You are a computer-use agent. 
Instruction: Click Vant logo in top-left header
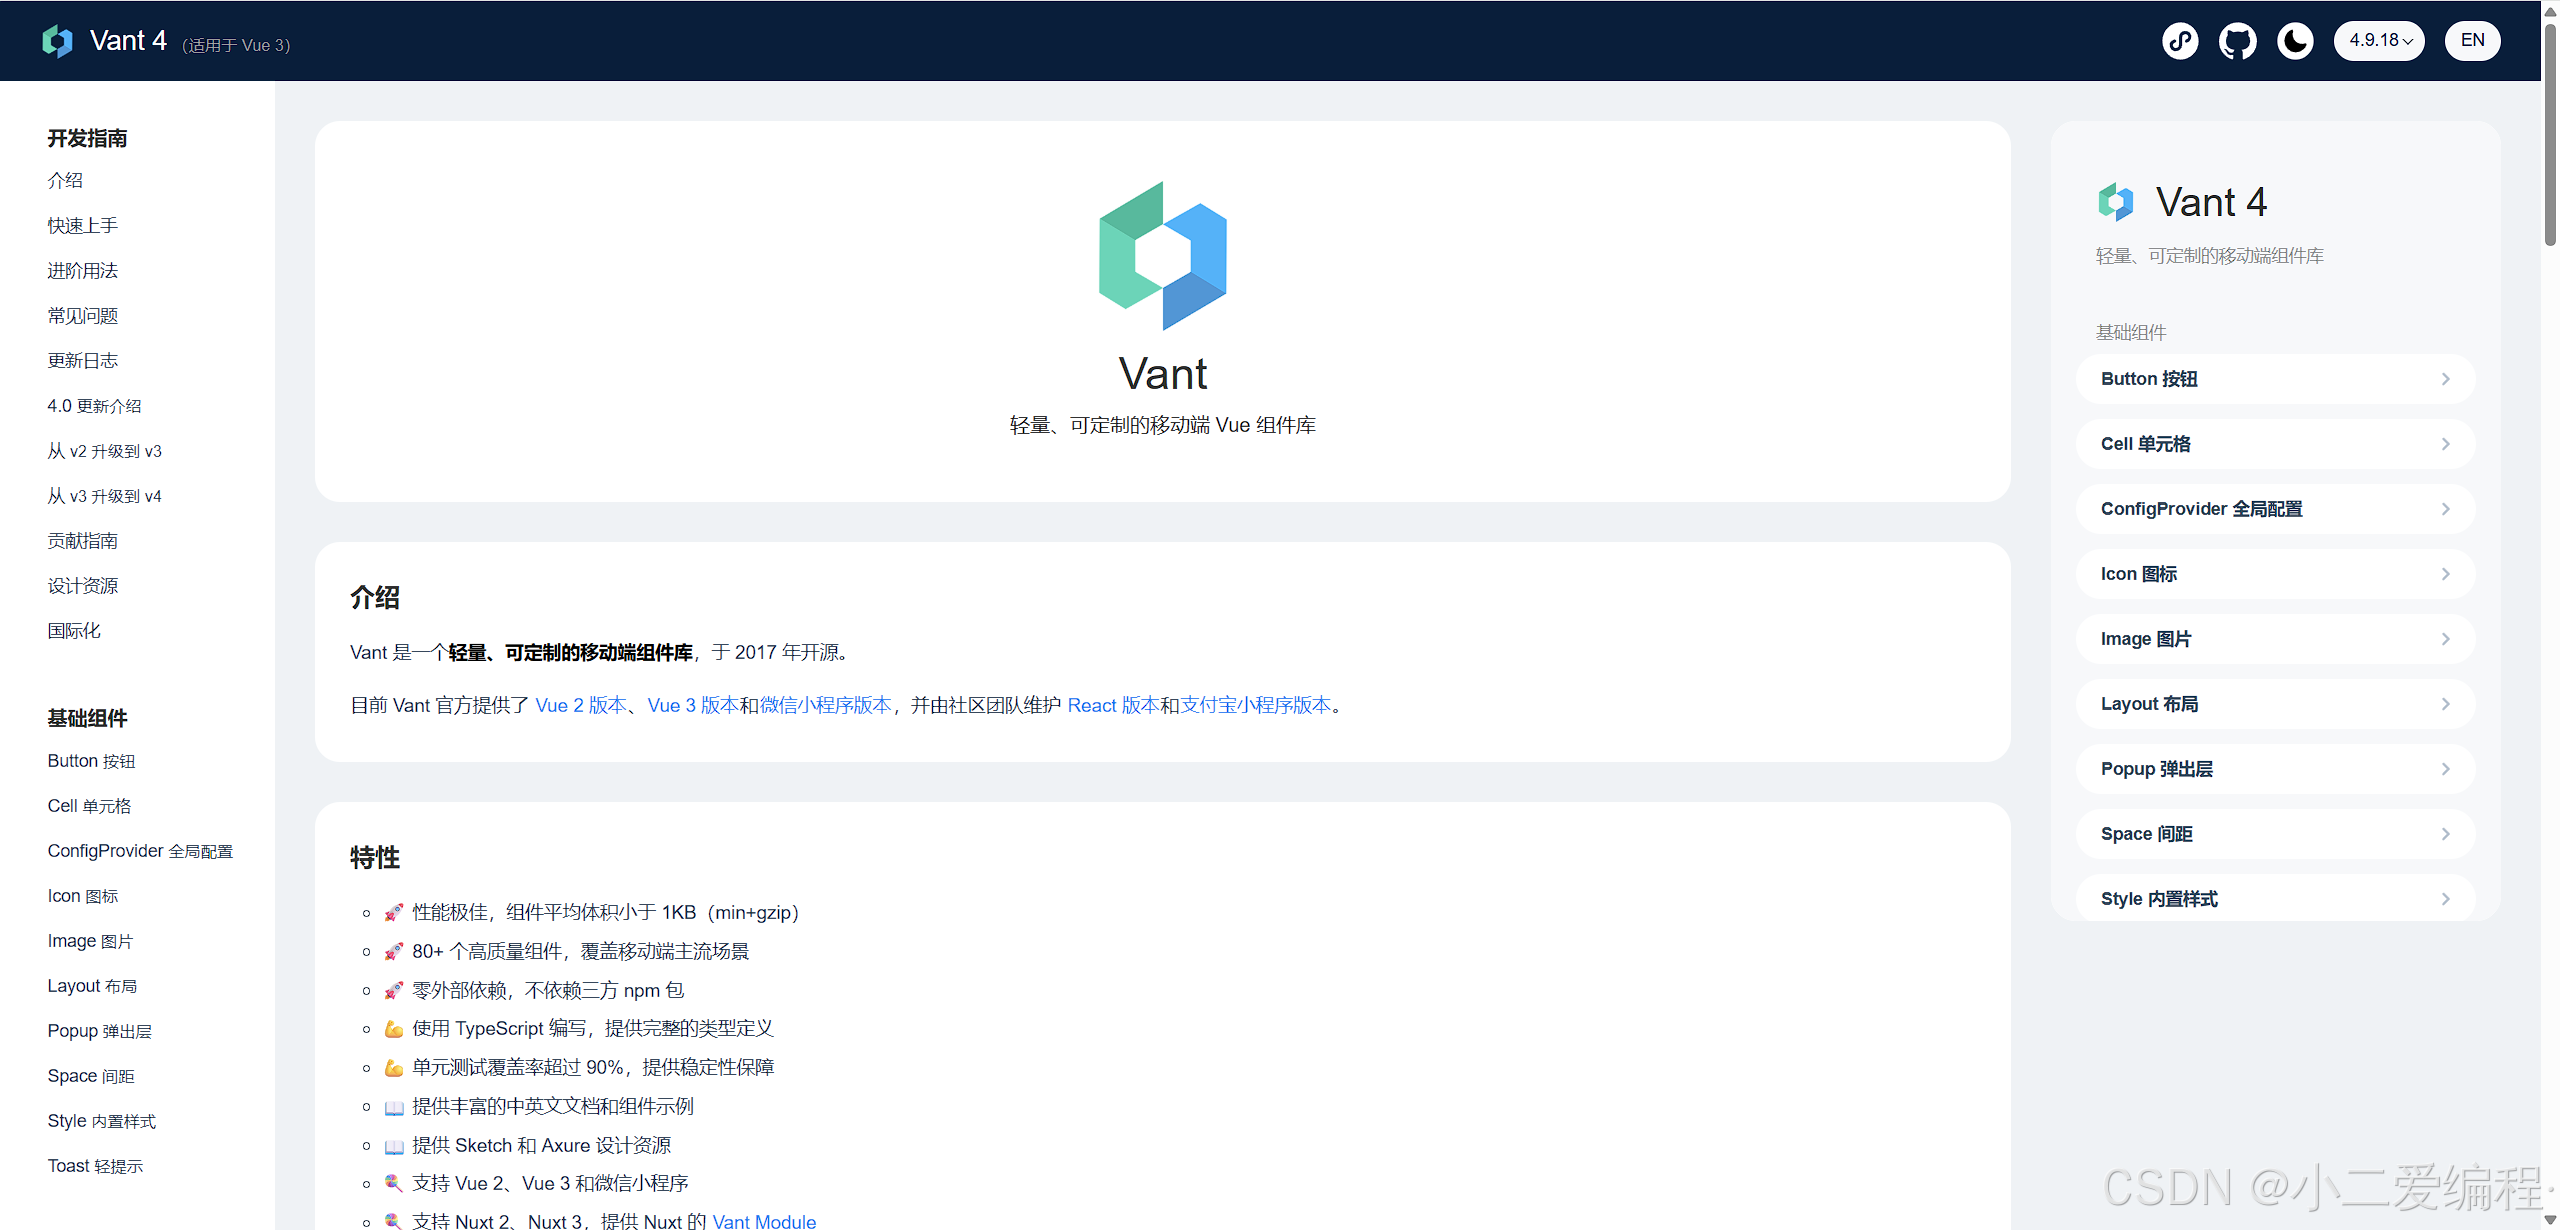point(58,41)
